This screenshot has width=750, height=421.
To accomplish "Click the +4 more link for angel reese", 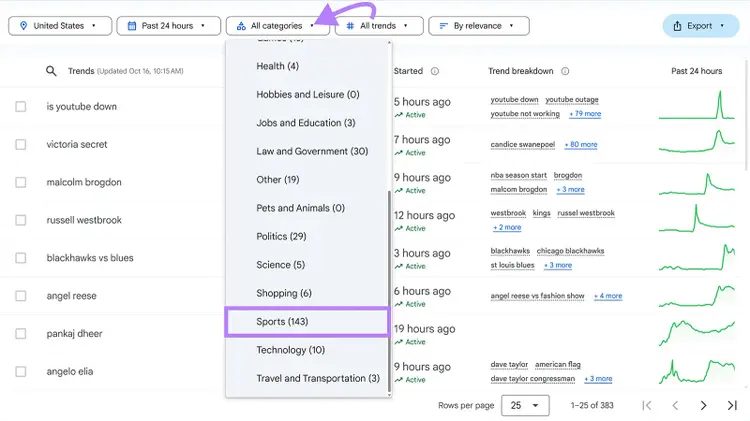I will 608,296.
